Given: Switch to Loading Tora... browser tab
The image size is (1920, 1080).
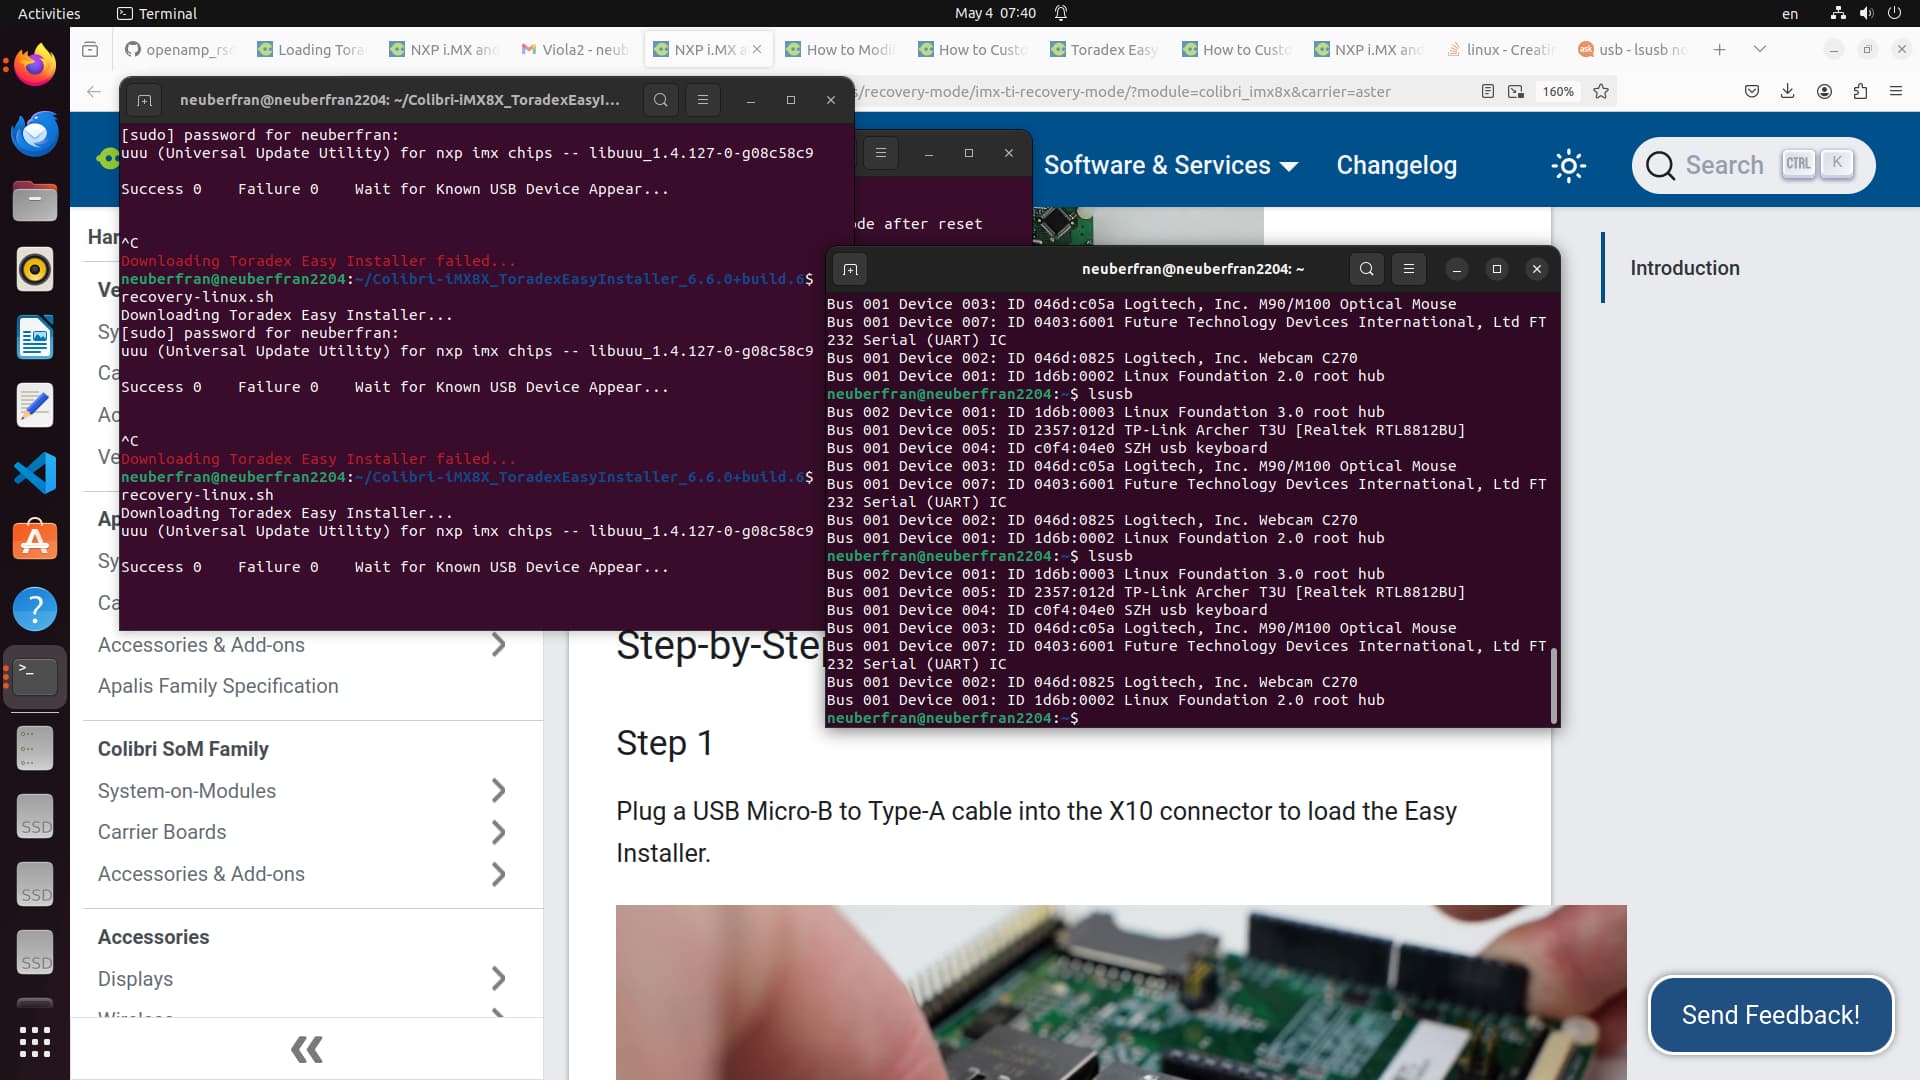Looking at the screenshot, I should point(311,49).
